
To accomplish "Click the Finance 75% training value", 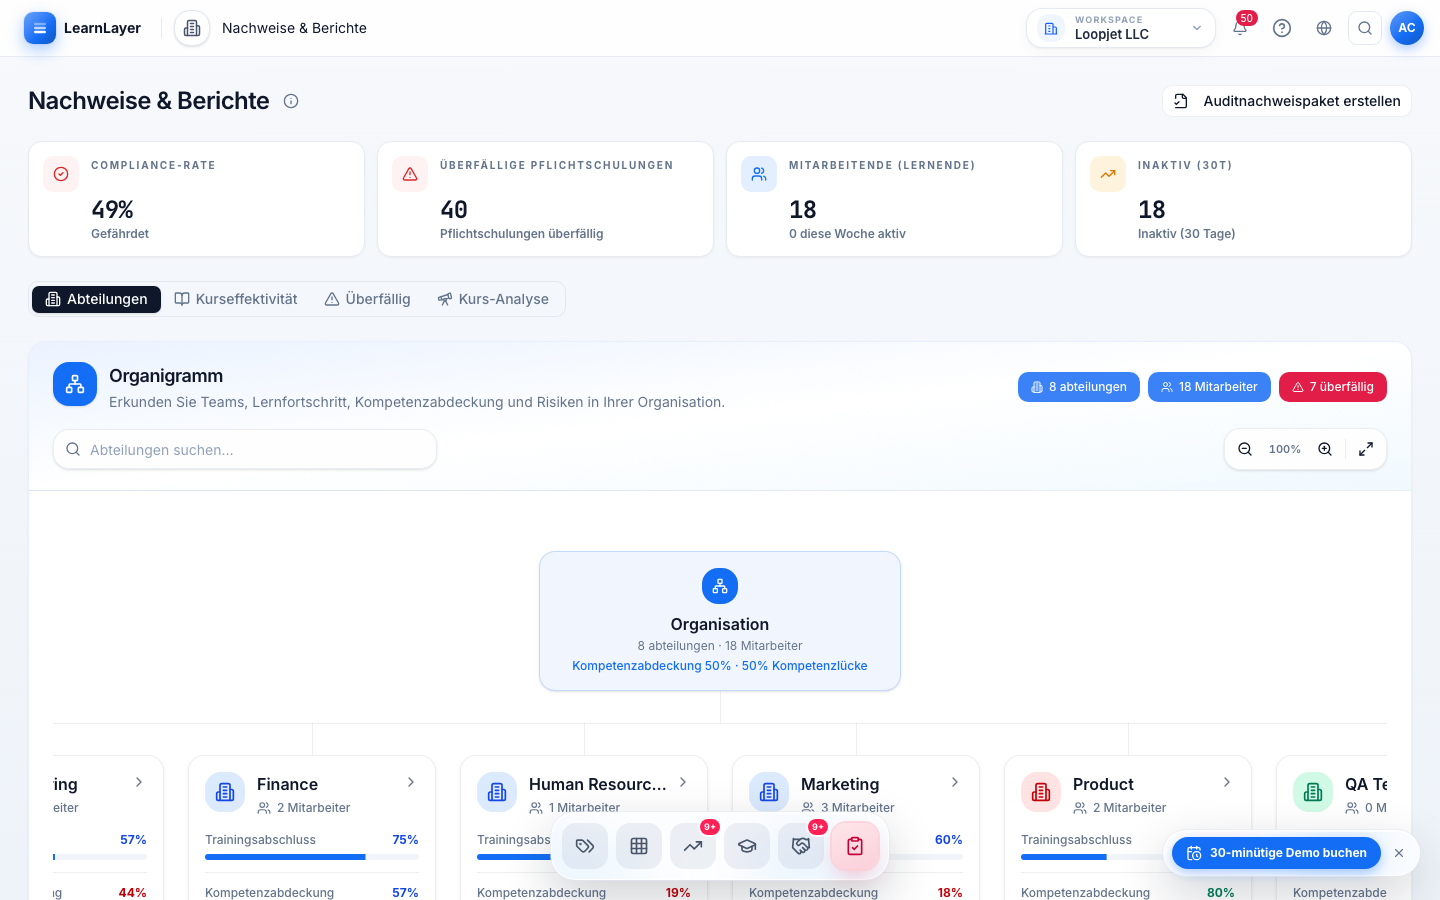I will [x=405, y=840].
